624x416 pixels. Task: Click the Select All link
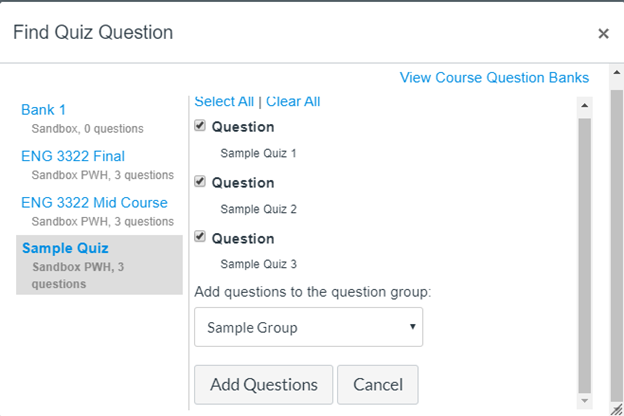224,101
